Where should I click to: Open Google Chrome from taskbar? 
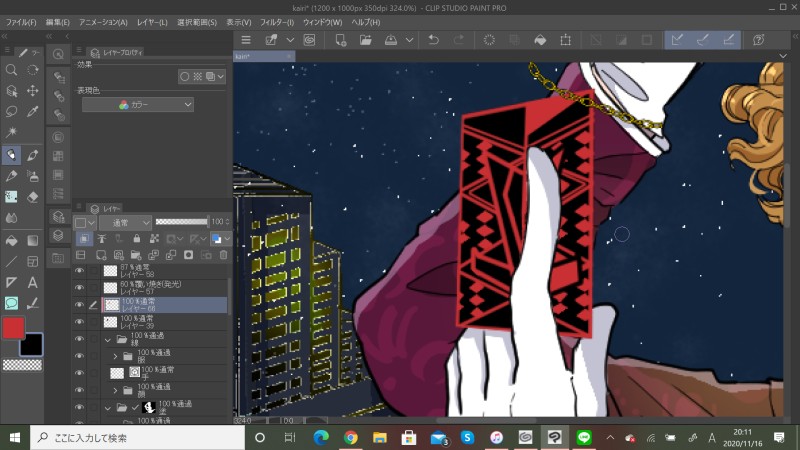[x=350, y=438]
